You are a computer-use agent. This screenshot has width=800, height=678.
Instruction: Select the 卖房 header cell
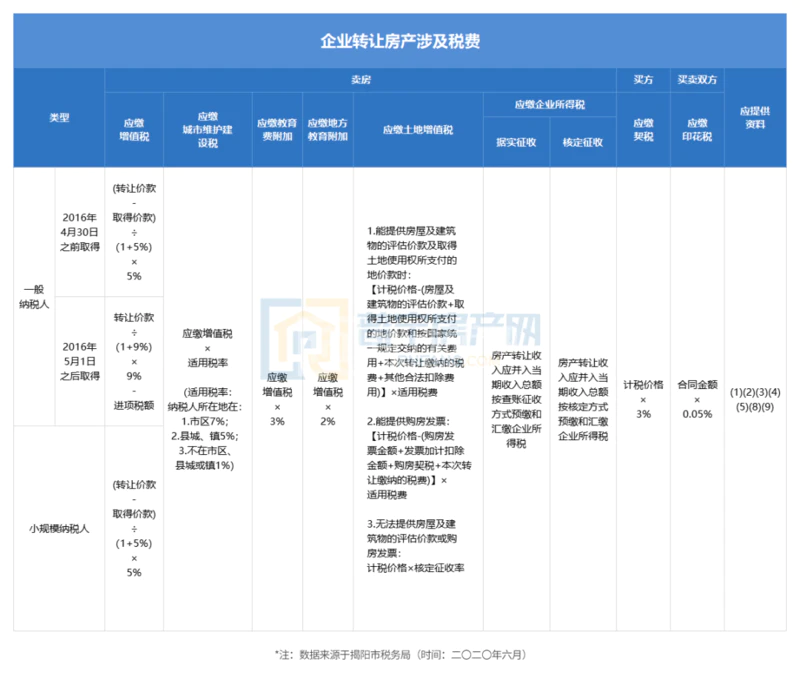(x=360, y=79)
